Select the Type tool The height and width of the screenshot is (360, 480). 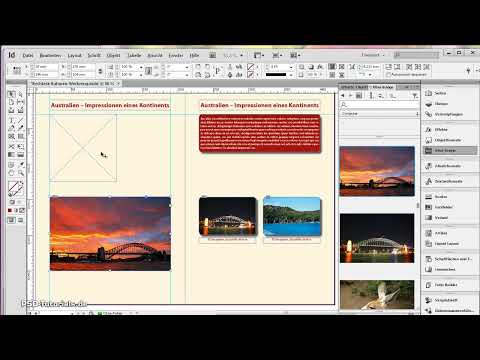tap(11, 120)
